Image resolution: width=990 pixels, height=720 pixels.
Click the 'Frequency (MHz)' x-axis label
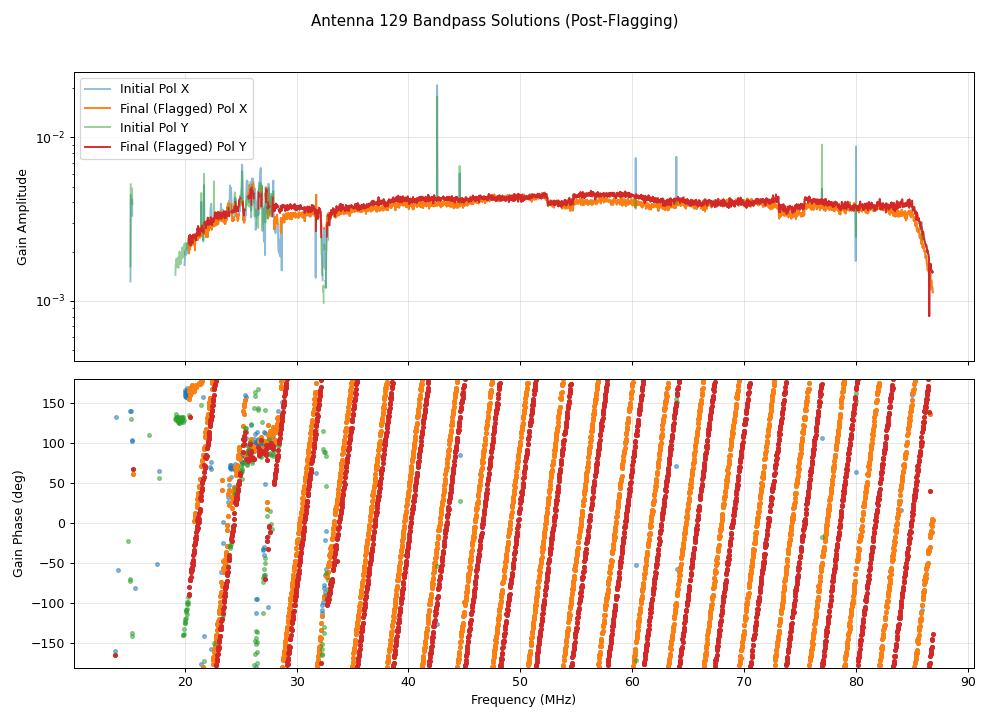click(523, 700)
